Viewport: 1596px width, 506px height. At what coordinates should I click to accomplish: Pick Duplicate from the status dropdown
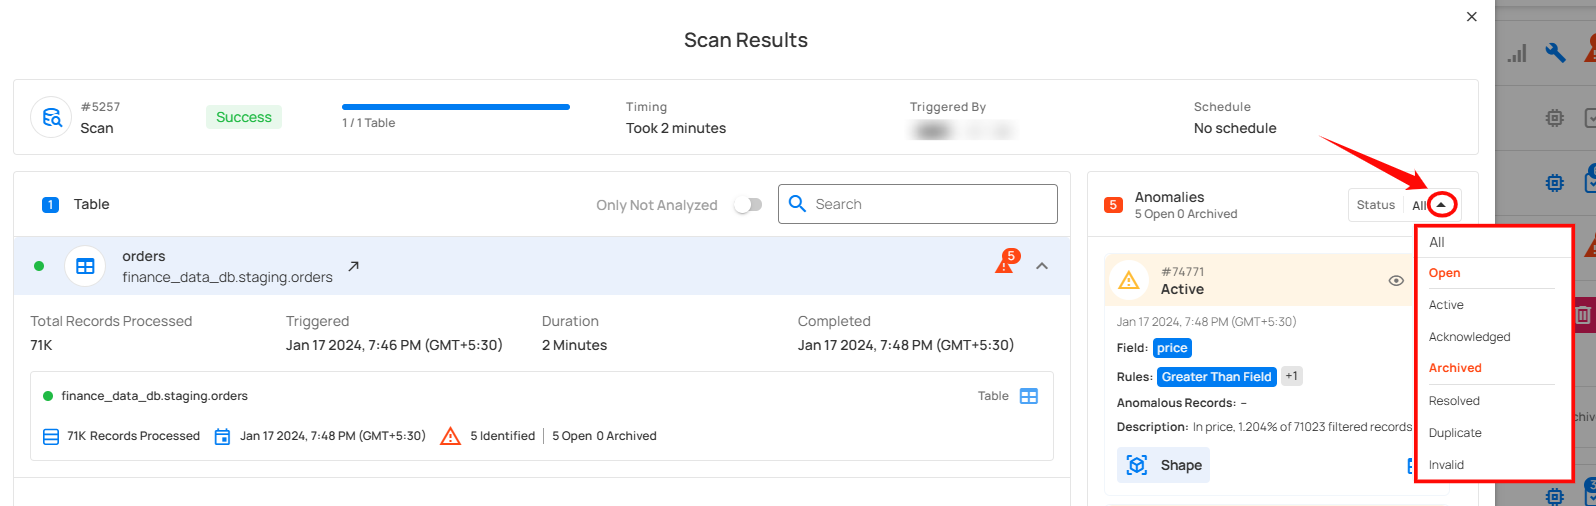tap(1455, 433)
